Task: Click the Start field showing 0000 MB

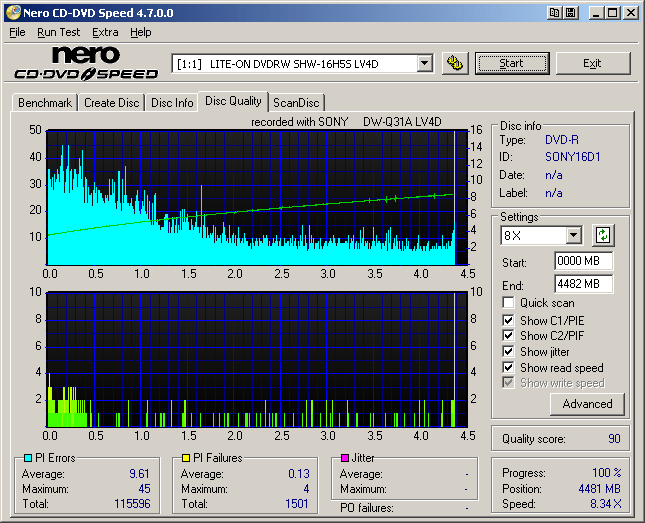Action: (x=583, y=261)
